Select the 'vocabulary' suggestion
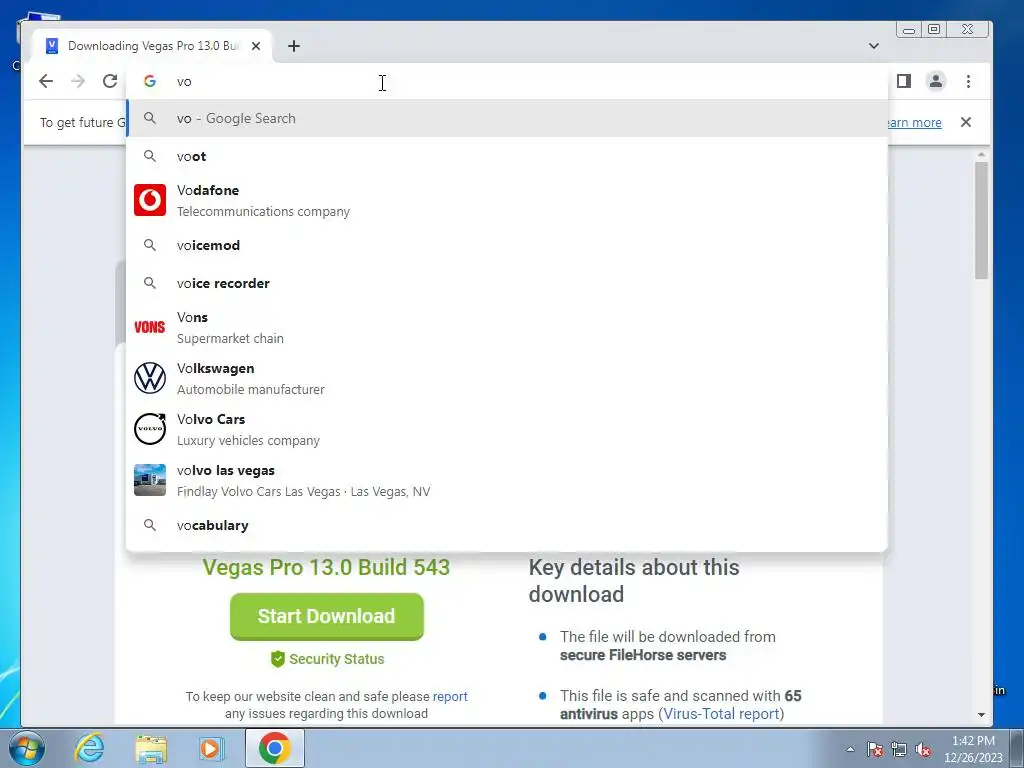1024x768 pixels. (x=507, y=525)
